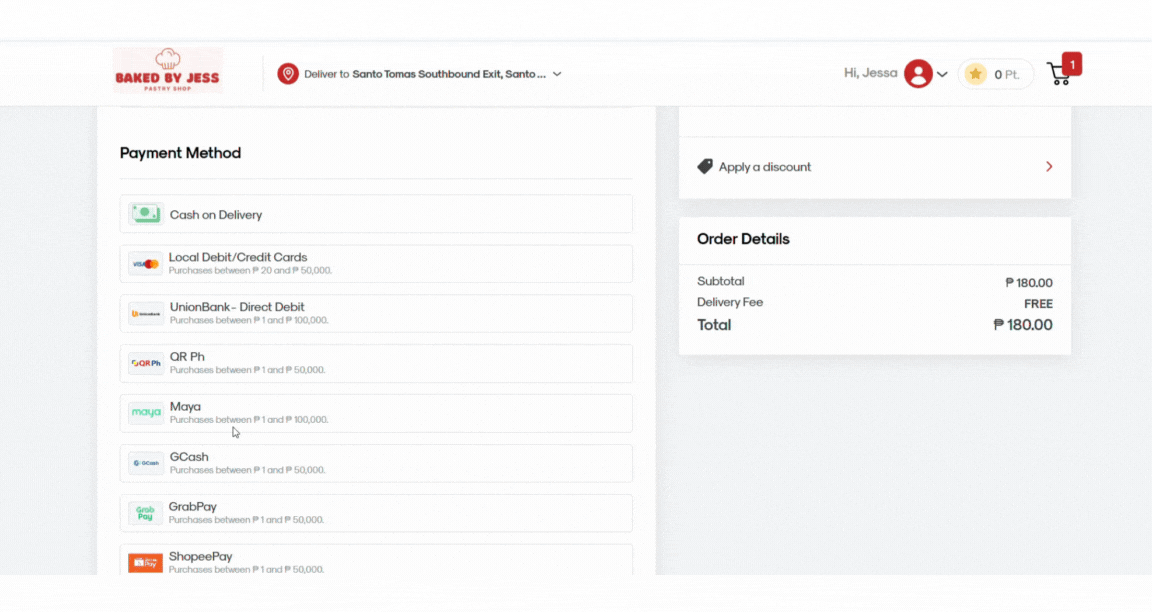This screenshot has height=612, width=1152.
Task: Click the Maya purchase limit text
Action: tap(249, 420)
